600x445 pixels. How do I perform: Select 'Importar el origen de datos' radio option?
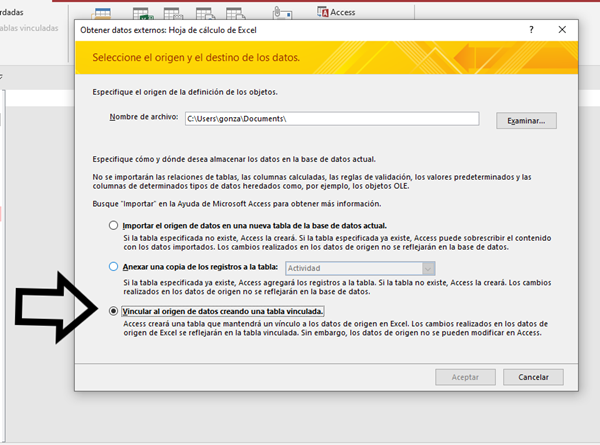point(113,226)
